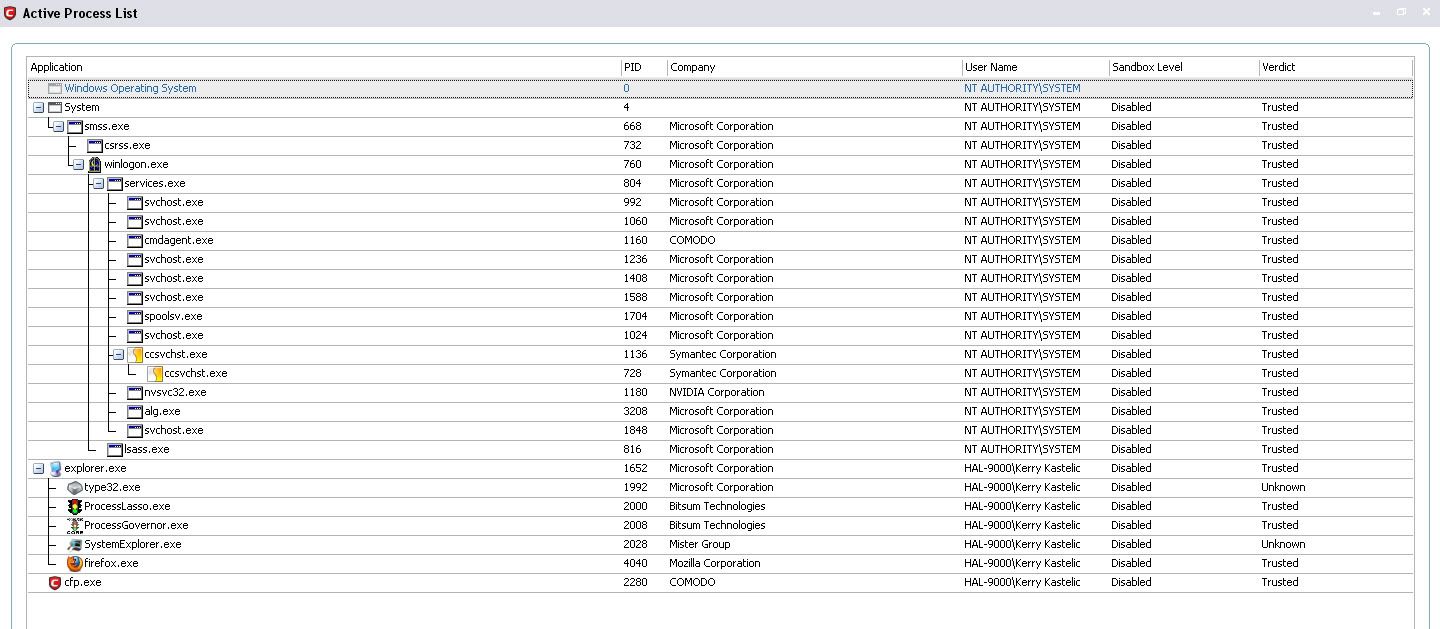Restore the Active Process List window
This screenshot has width=1440, height=629.
coord(1401,12)
